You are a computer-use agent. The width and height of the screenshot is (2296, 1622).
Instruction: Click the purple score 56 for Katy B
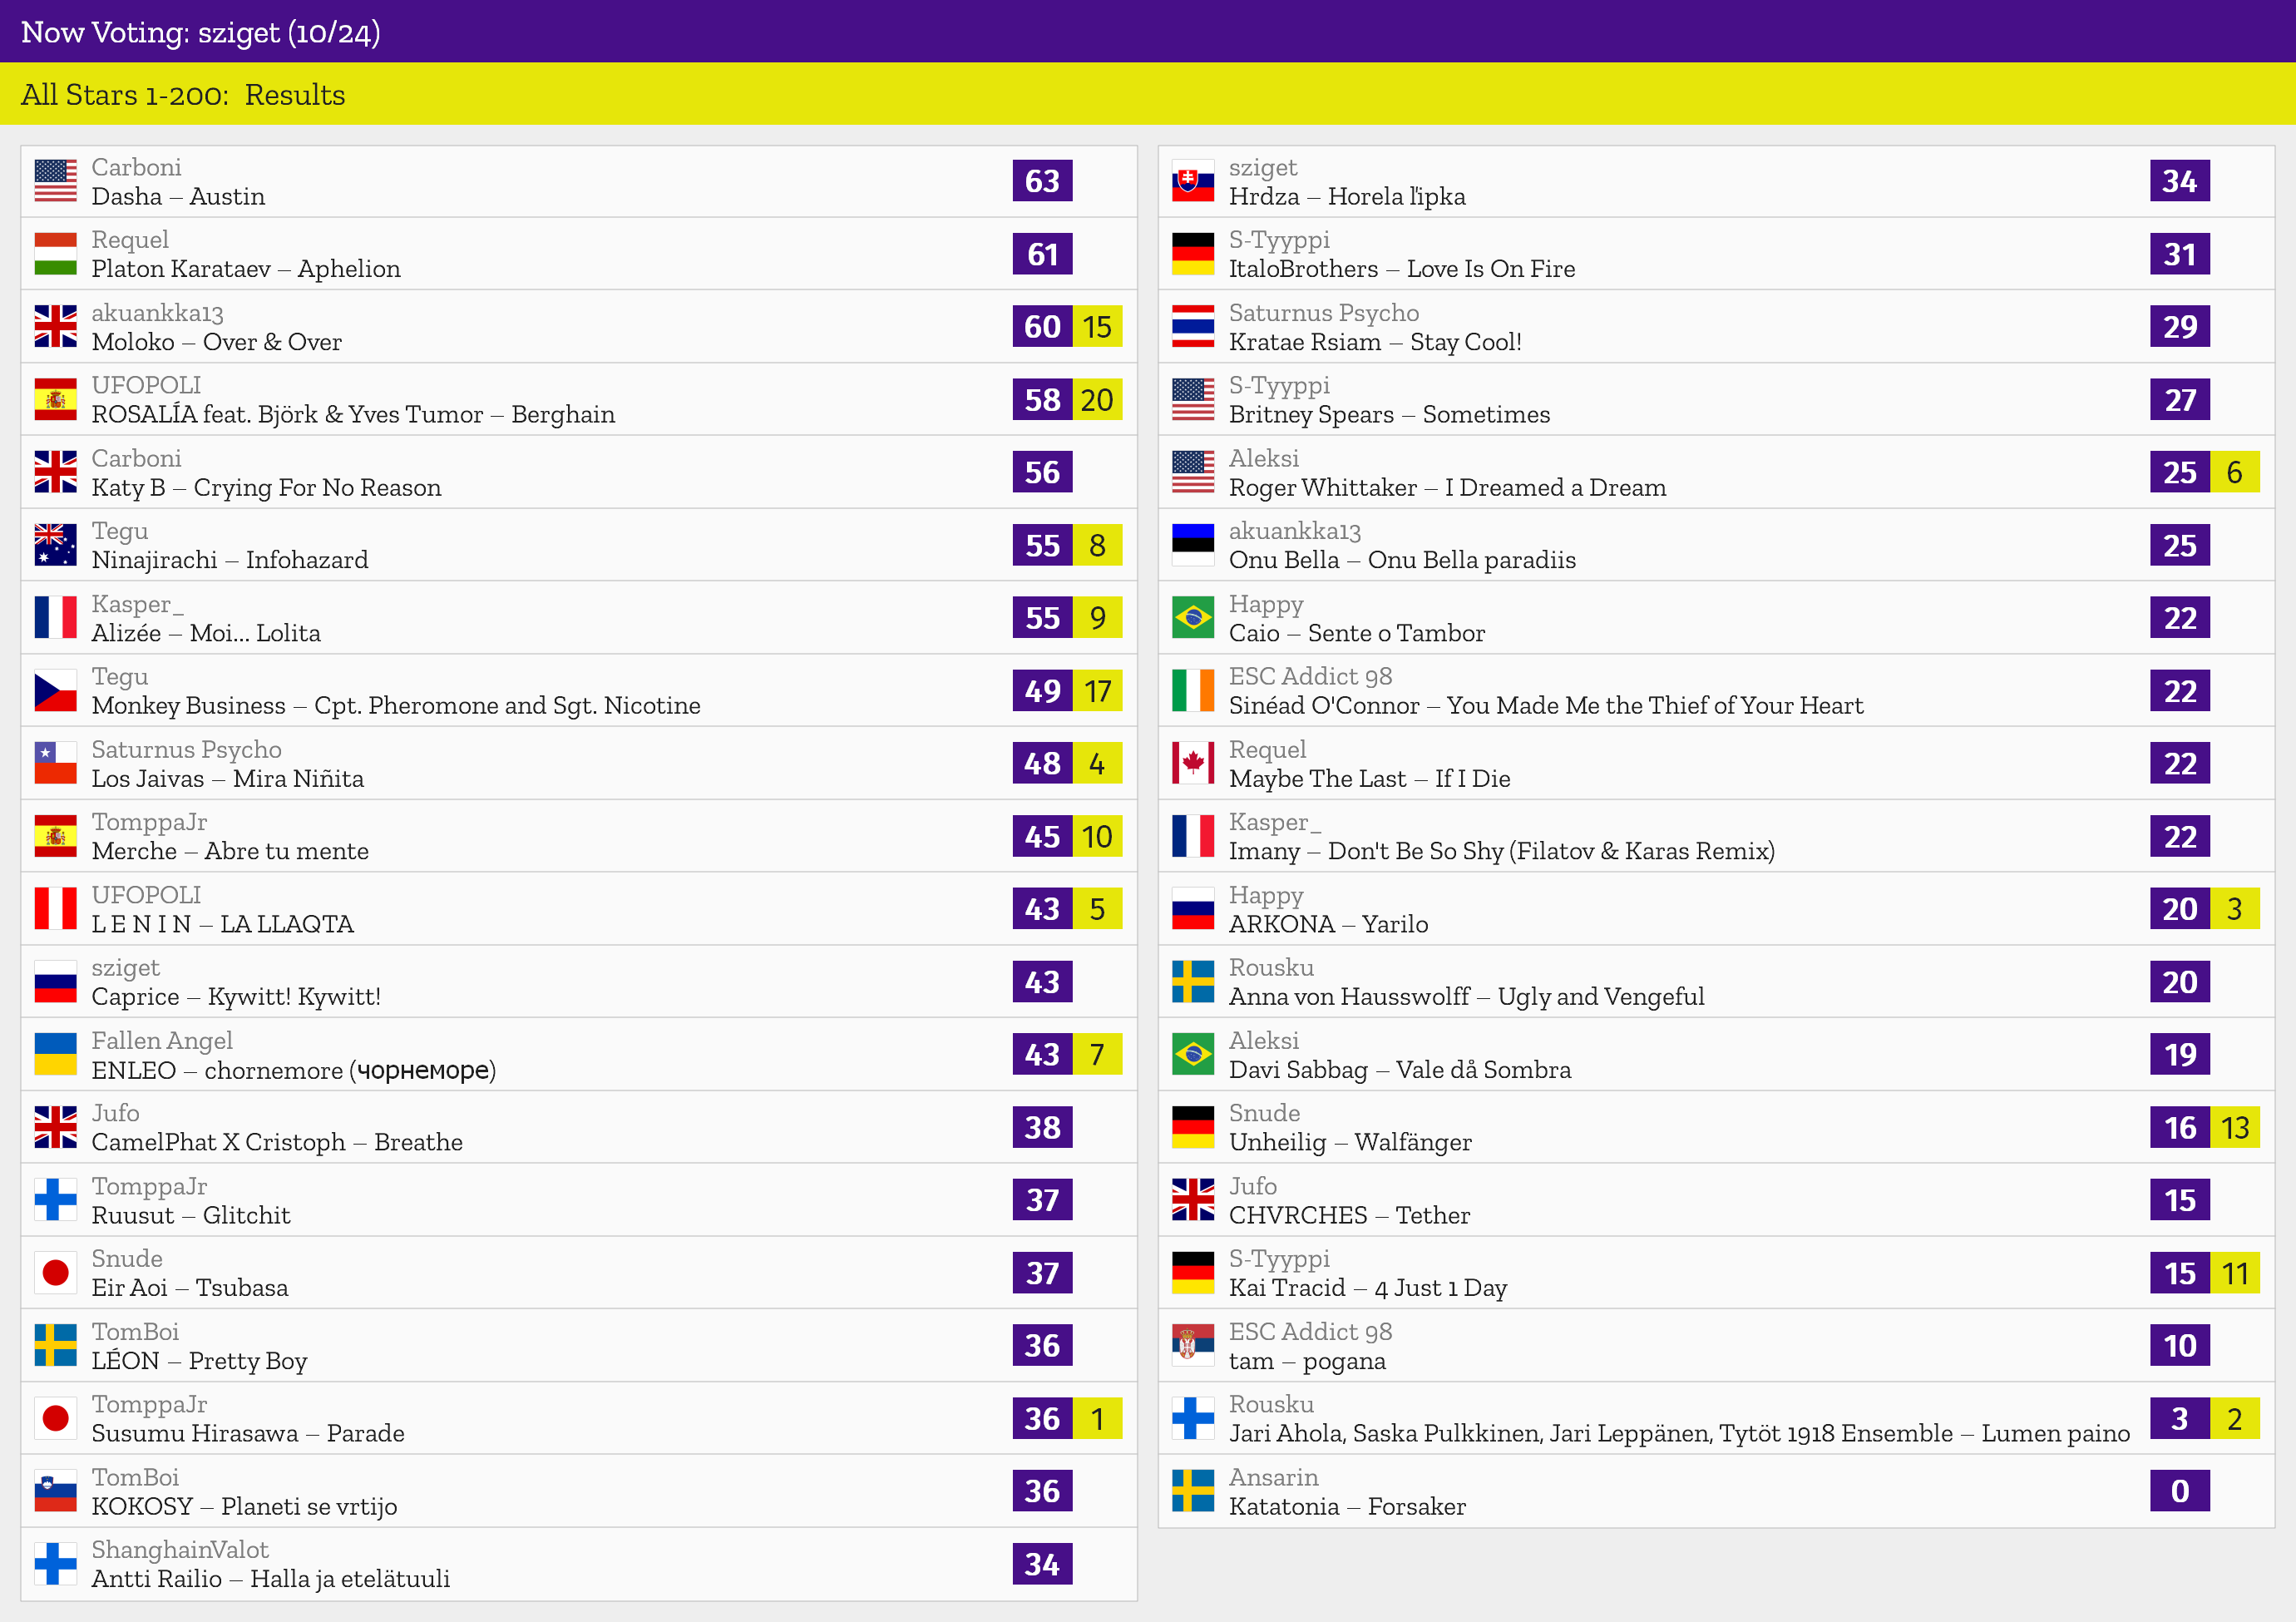[1042, 472]
